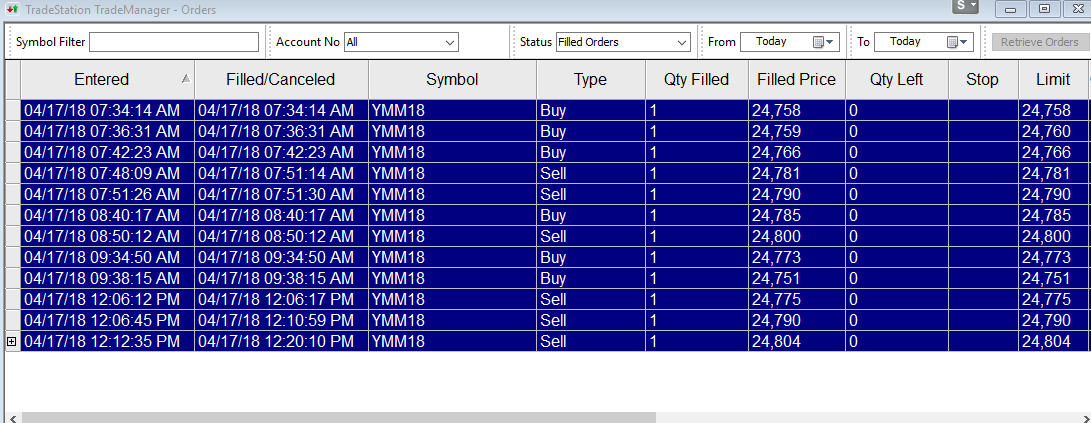Select entered time 04/17/18 08:40:17 AM
This screenshot has width=1091, height=423.
pyautogui.click(x=102, y=215)
